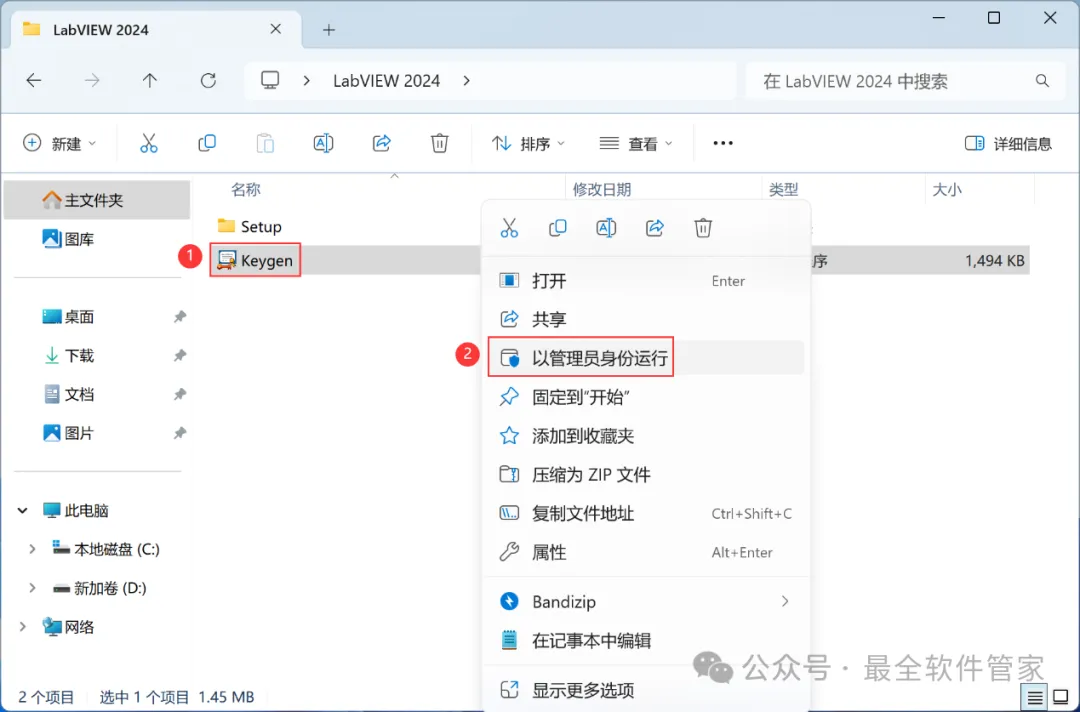Go back with the left arrow
The image size is (1080, 712).
[34, 81]
